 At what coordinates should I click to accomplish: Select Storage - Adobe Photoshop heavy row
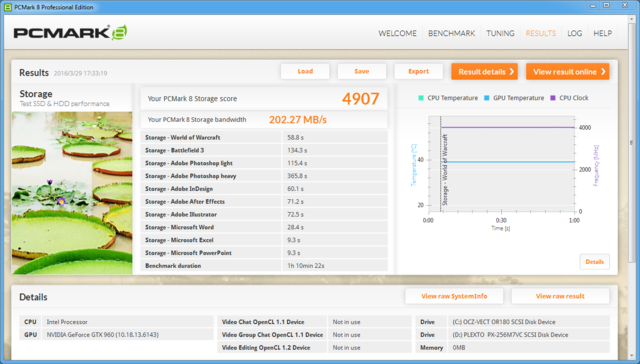(x=264, y=176)
